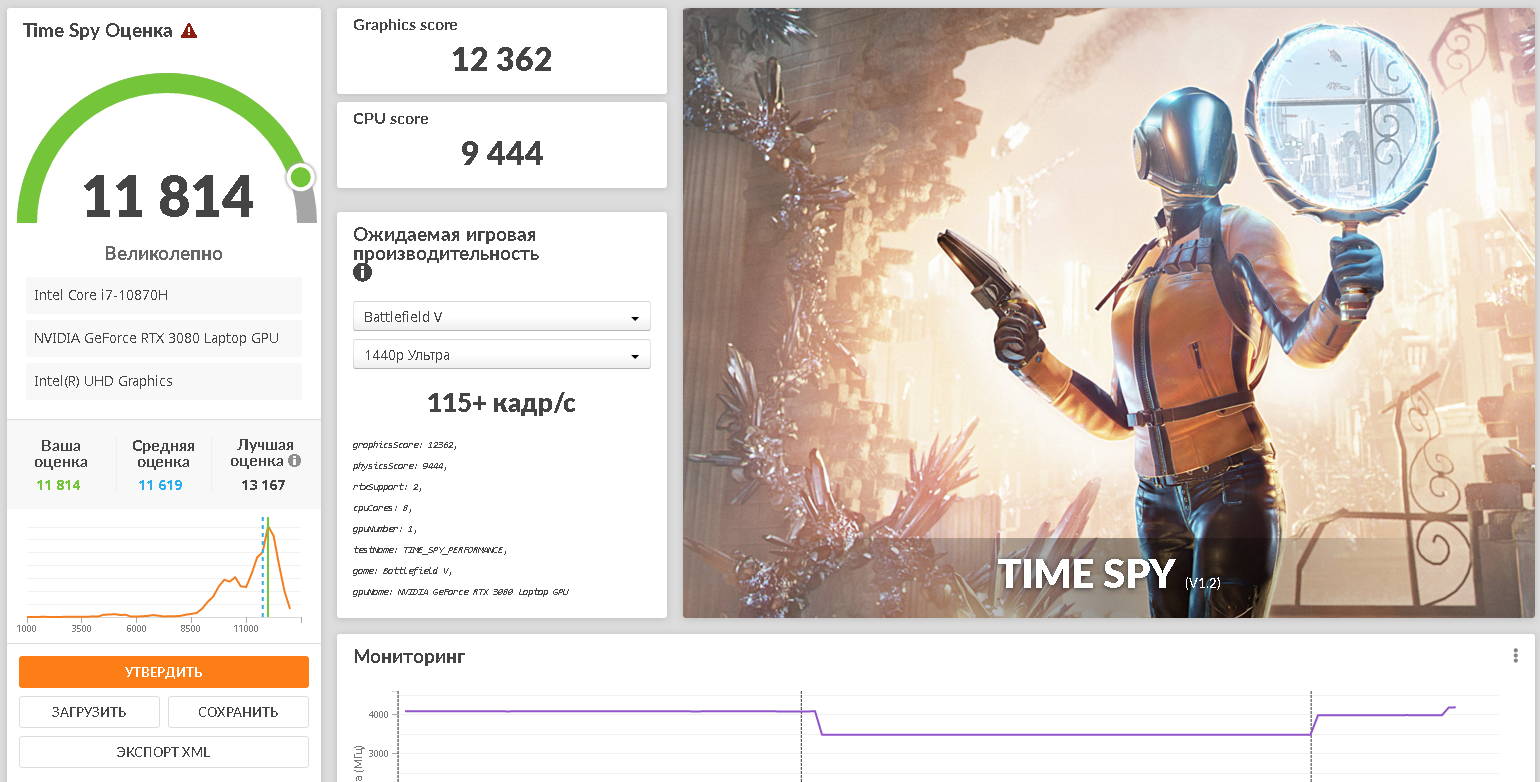Click the ЭКСПОРТ XML button
The image size is (1540, 782).
click(164, 752)
